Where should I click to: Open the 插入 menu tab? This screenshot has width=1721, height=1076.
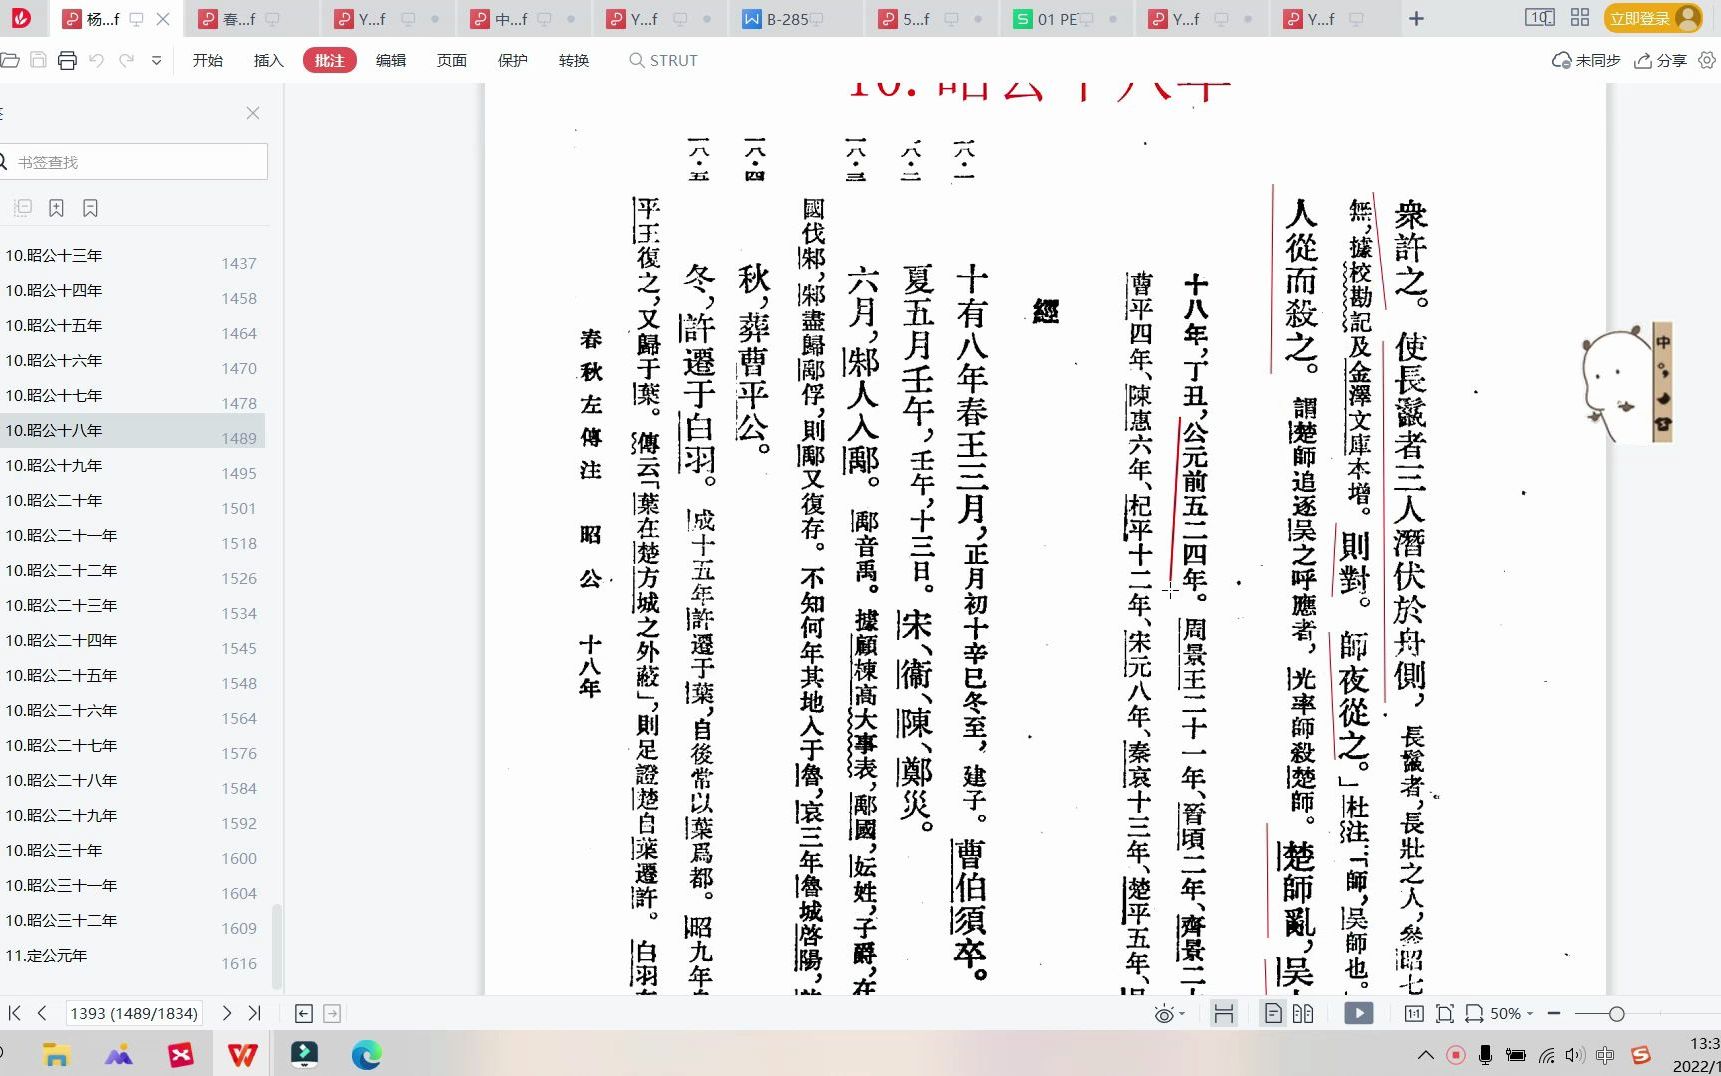269,60
